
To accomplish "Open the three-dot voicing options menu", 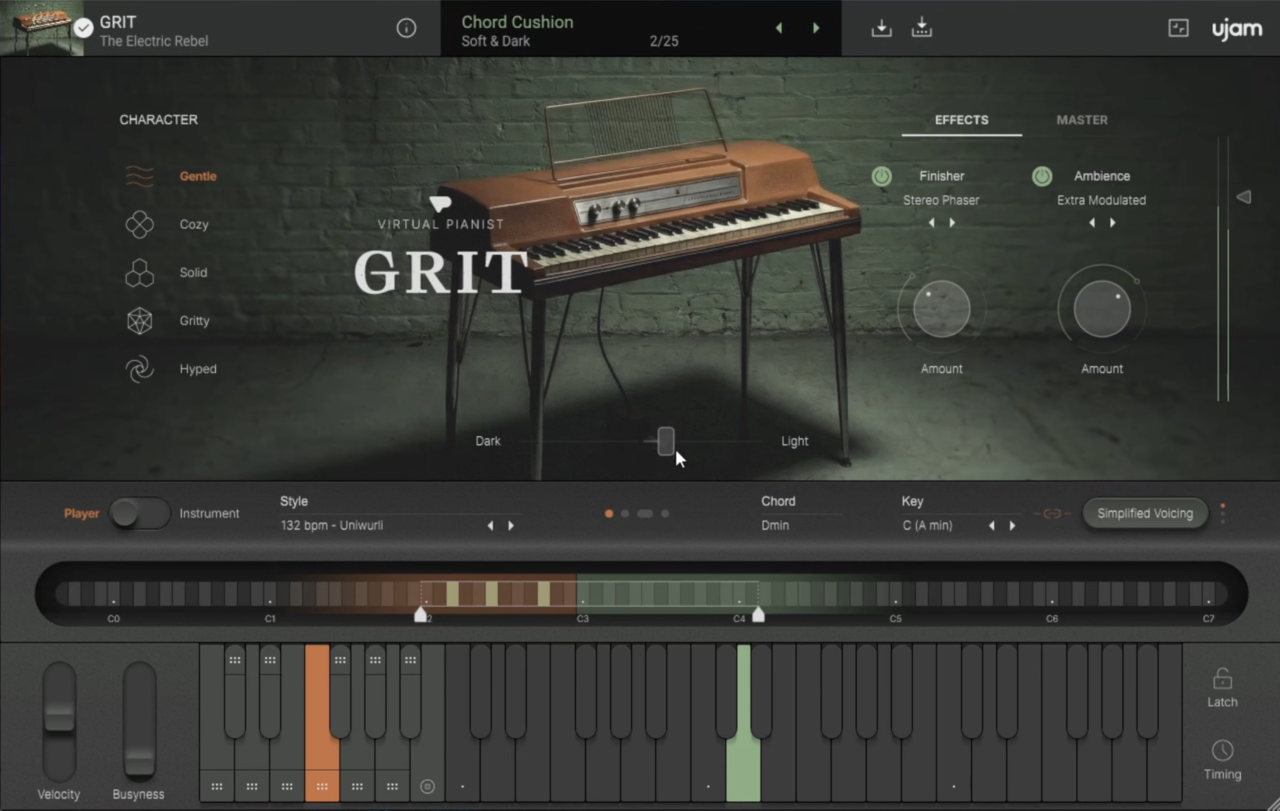I will tap(1222, 513).
